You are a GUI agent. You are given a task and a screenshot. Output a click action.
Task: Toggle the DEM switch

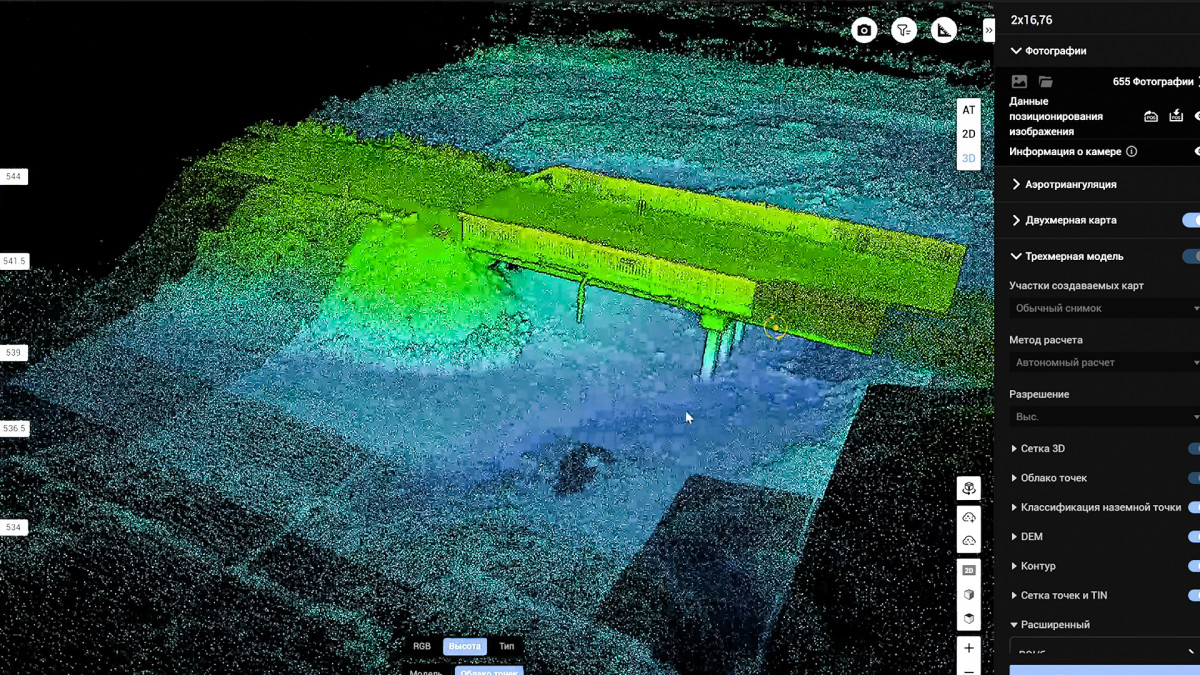[1192, 537]
